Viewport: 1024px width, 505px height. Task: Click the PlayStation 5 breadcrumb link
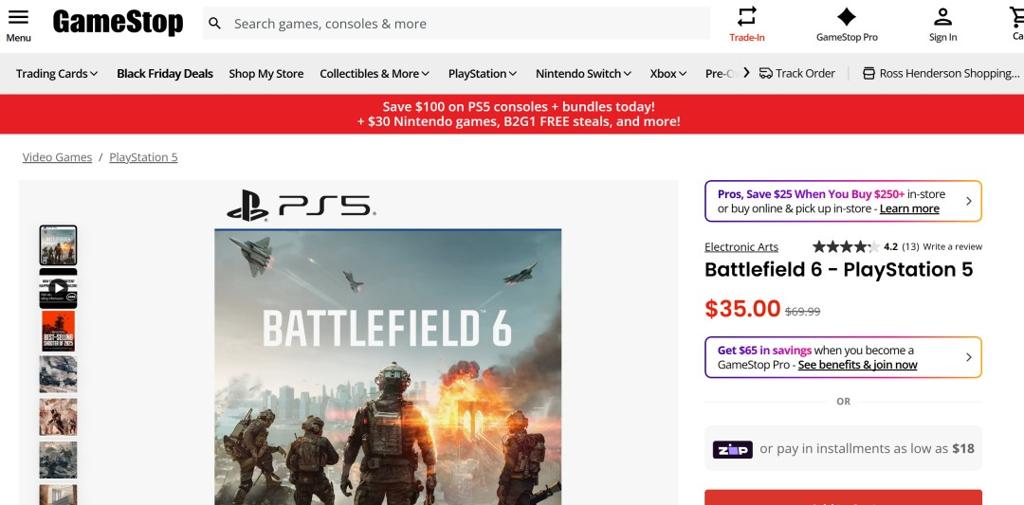coord(143,157)
